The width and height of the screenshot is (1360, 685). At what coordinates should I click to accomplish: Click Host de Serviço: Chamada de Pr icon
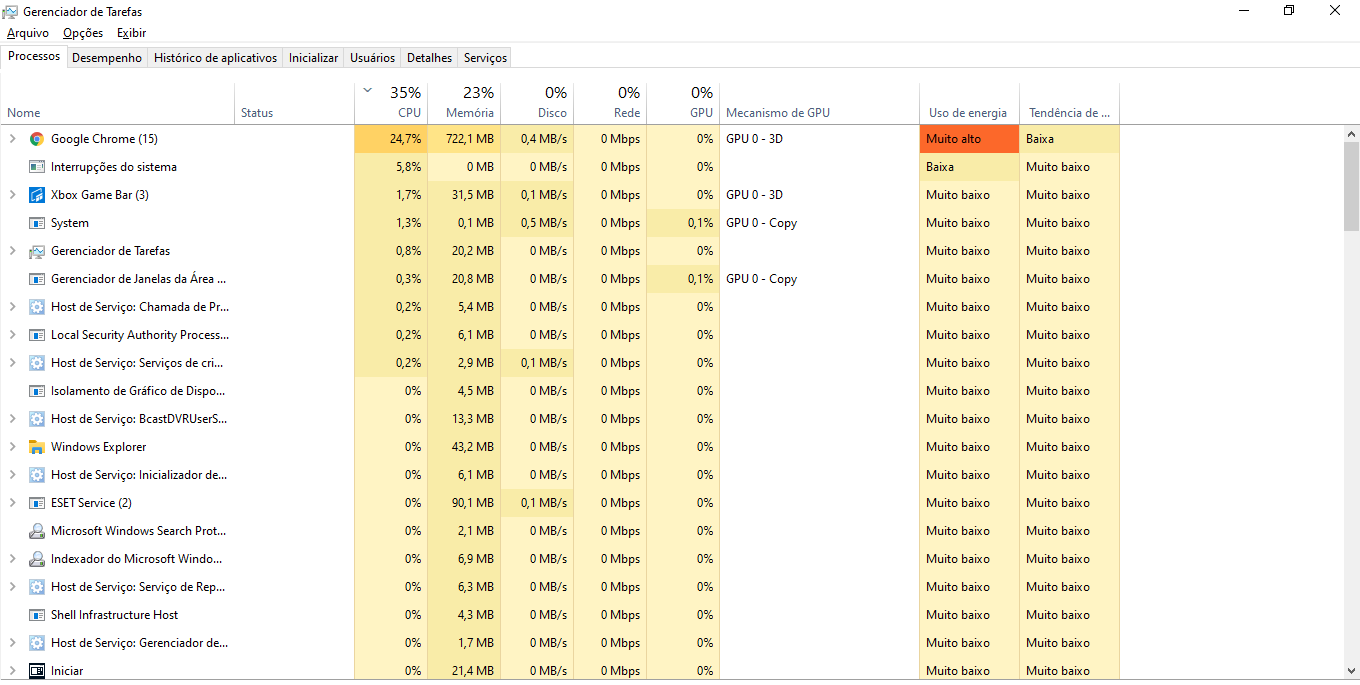[37, 307]
